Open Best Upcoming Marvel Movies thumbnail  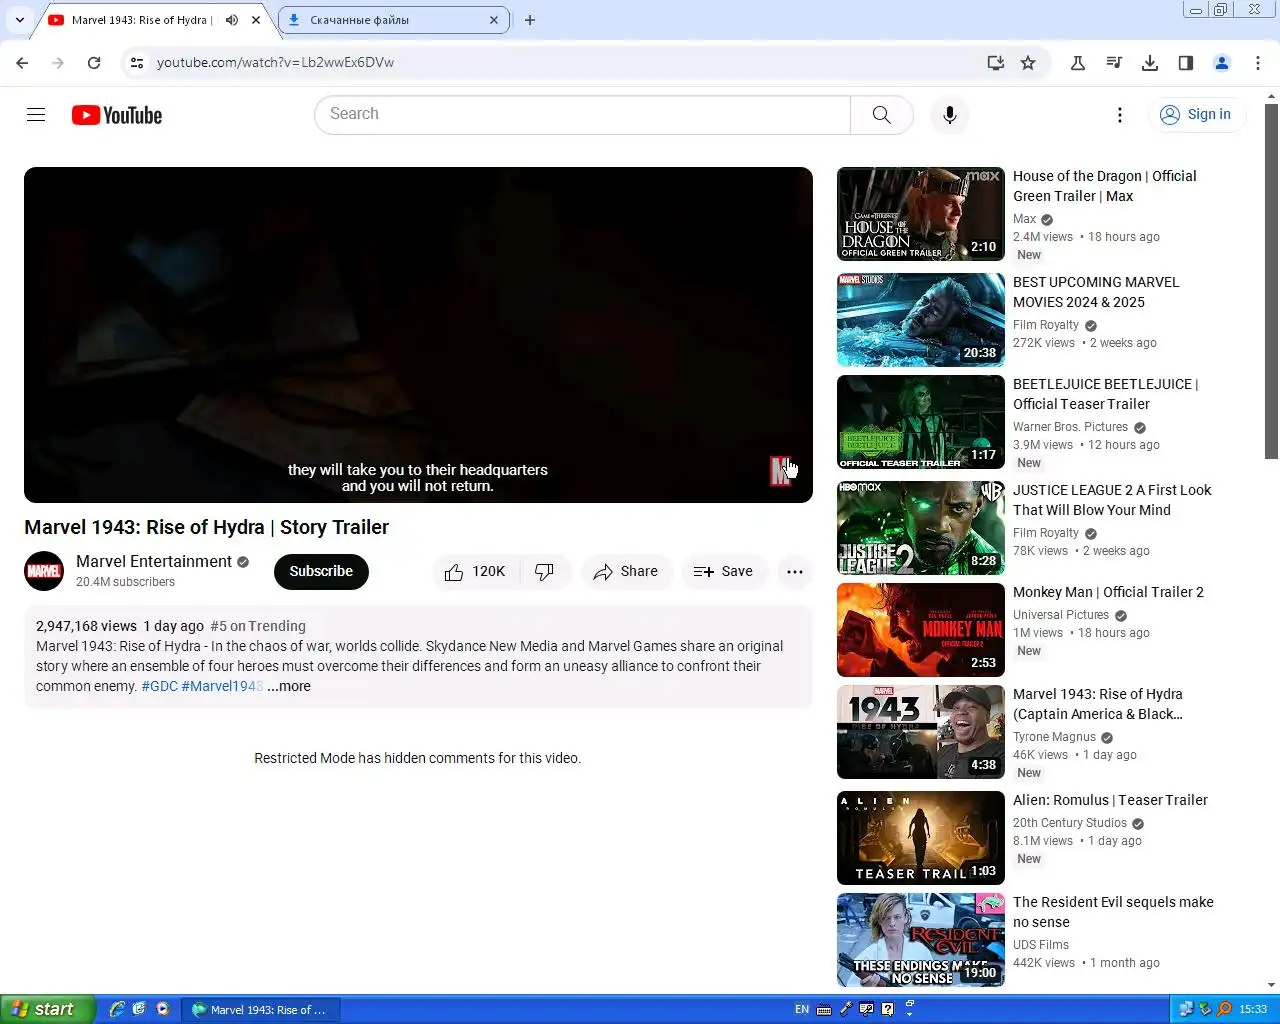[921, 320]
